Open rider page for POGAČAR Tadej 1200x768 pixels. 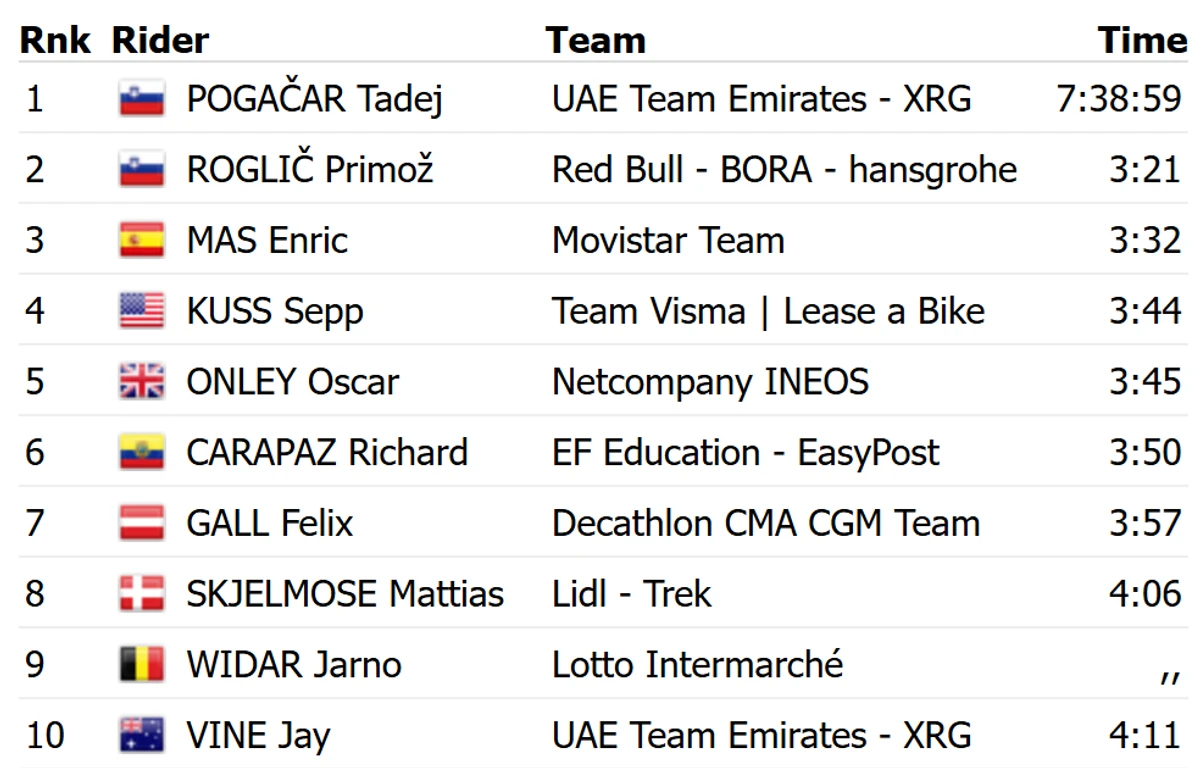(315, 99)
